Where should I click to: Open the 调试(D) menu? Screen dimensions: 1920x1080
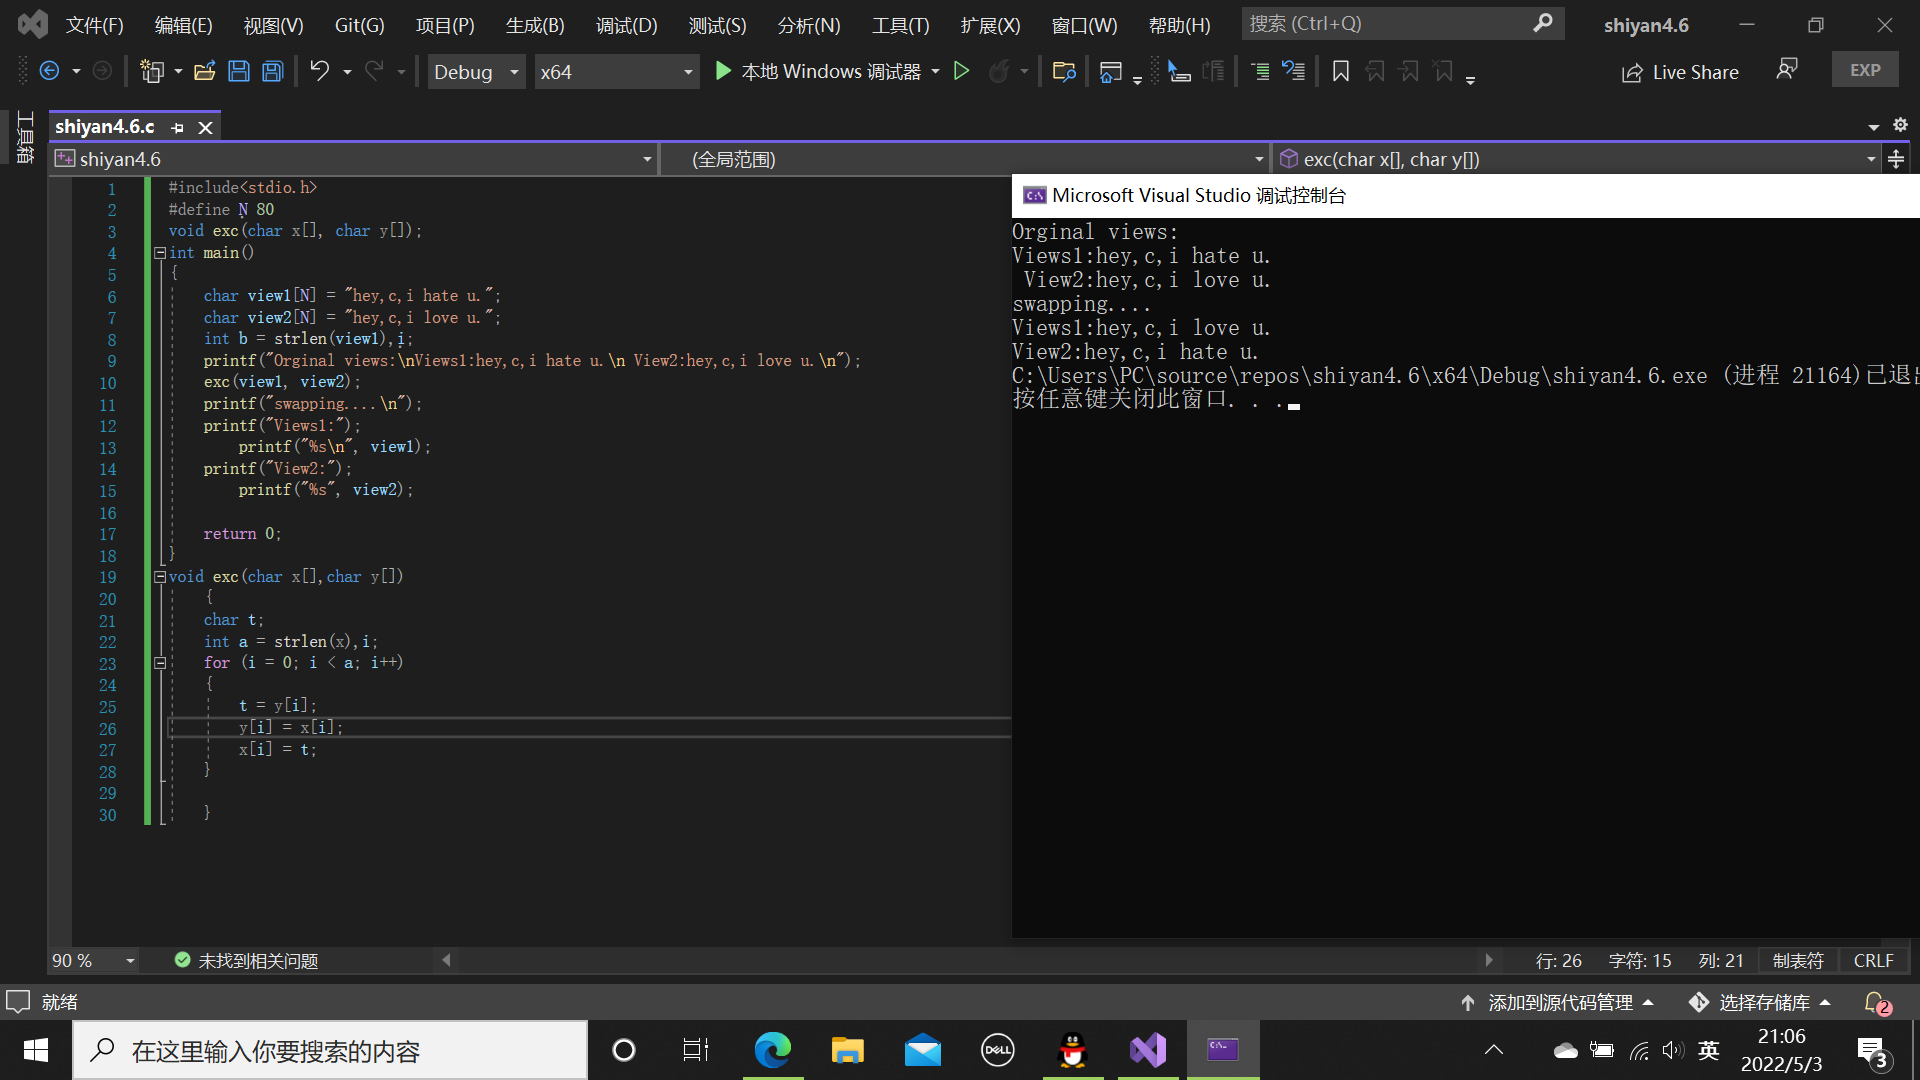coord(626,25)
